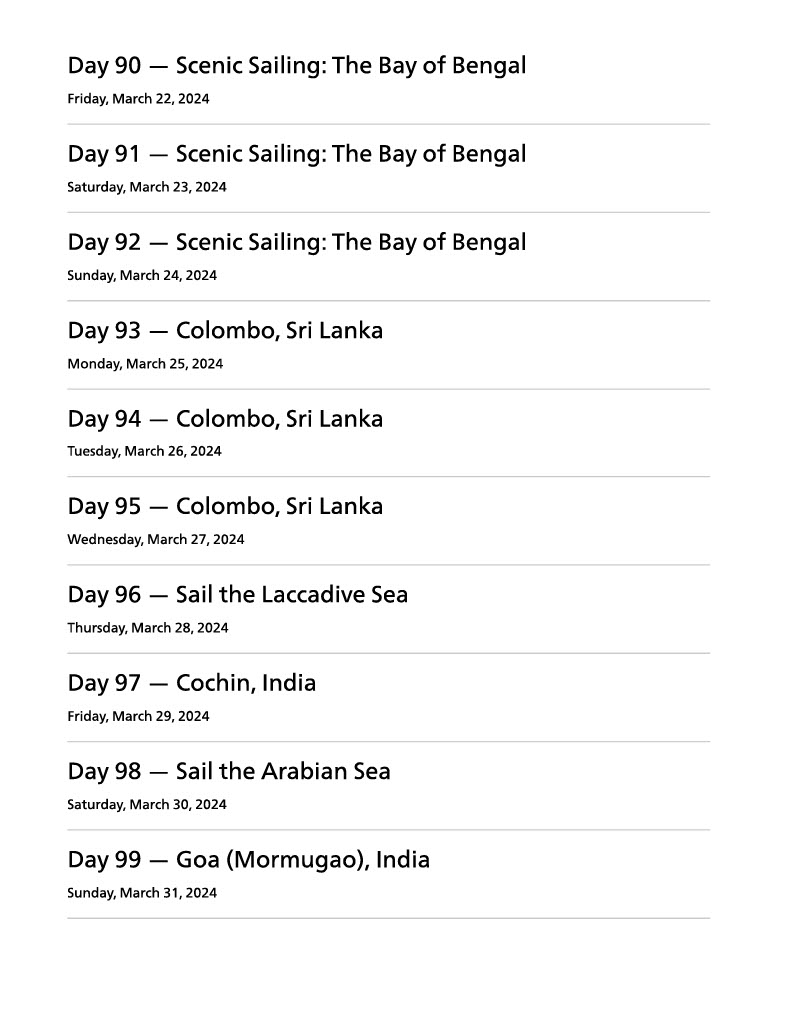Image resolution: width=791 pixels, height=1024 pixels.
Task: Select Day 99 Goa (Mormugao), India
Action: click(248, 859)
